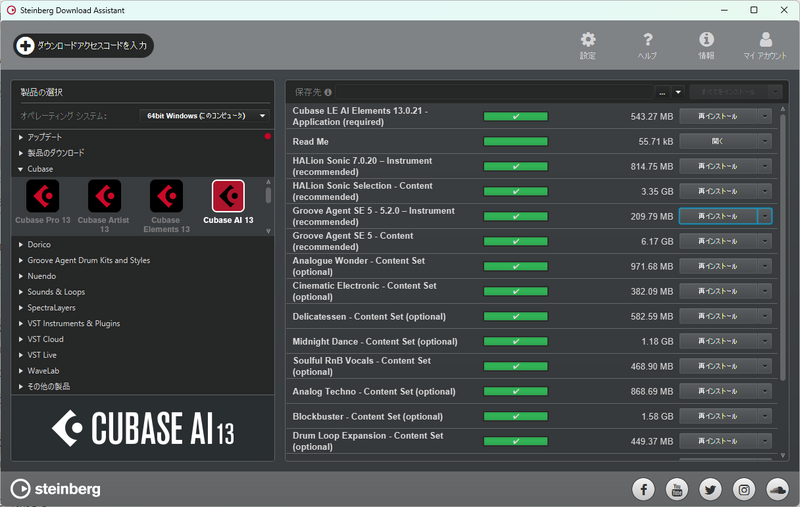Click scroll down arrow in product icon strip

pyautogui.click(x=268, y=231)
